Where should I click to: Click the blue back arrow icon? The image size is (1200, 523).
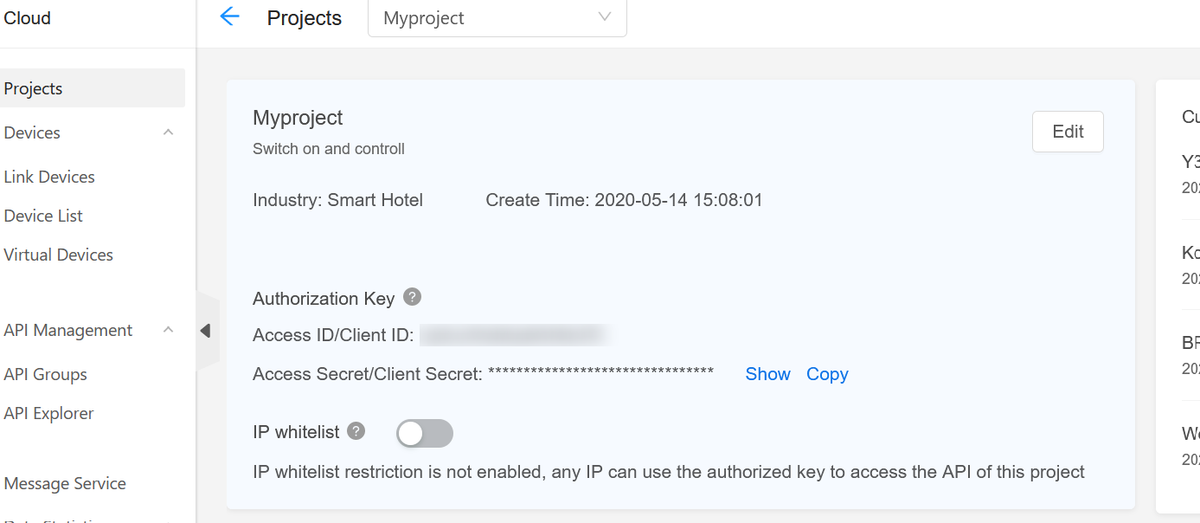pyautogui.click(x=230, y=17)
